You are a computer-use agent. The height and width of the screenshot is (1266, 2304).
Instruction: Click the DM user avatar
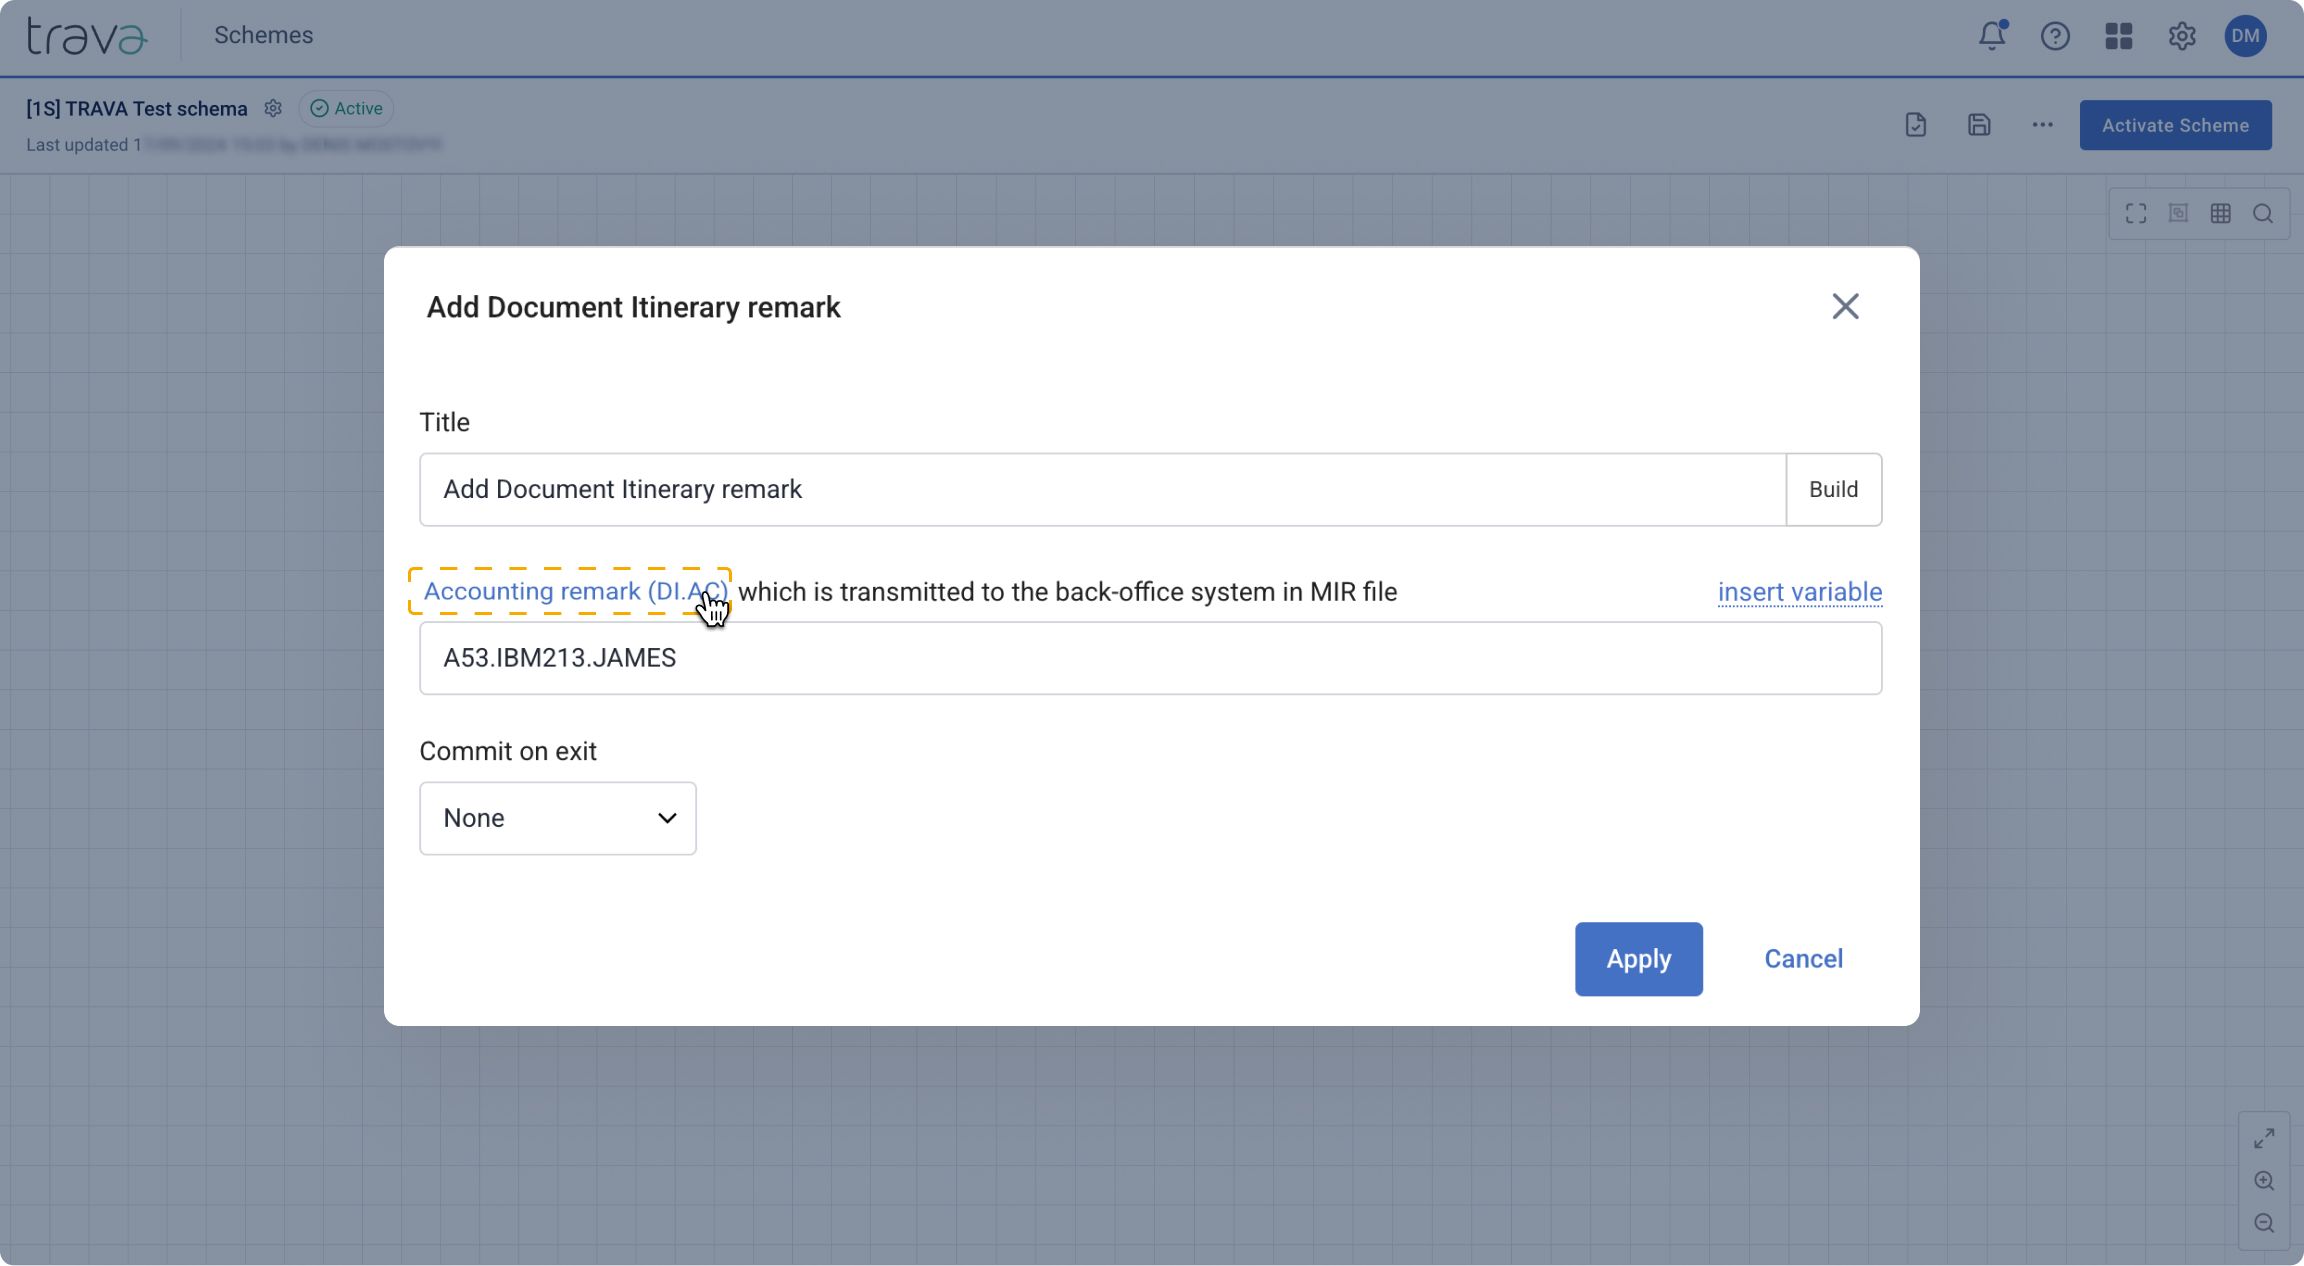coord(2245,36)
